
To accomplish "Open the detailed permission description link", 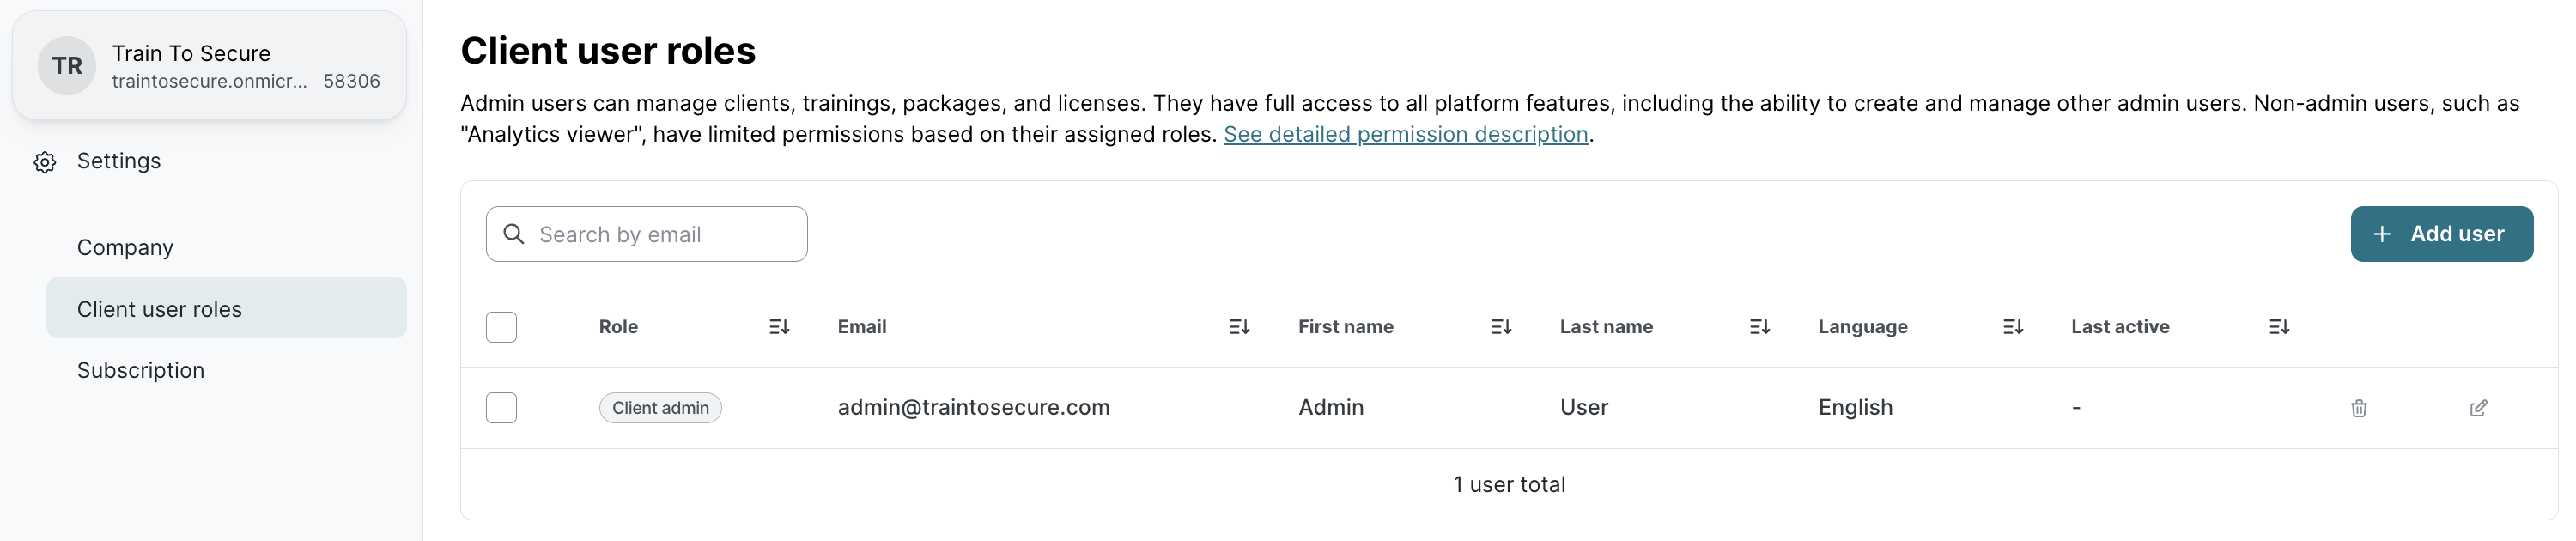I will tap(1405, 135).
